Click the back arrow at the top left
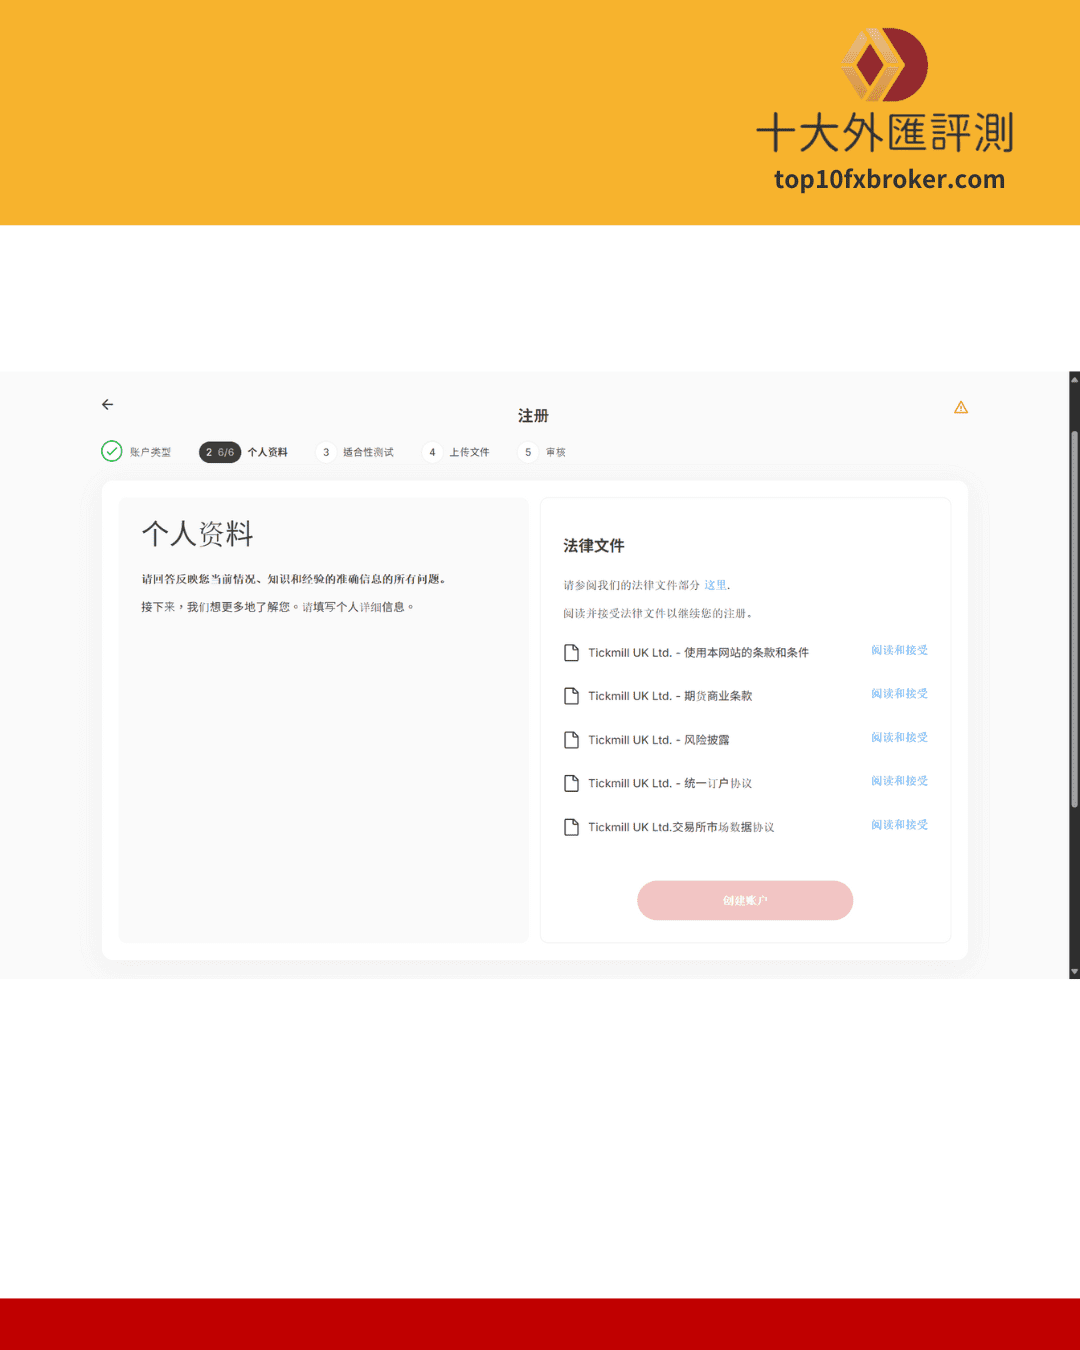The image size is (1080, 1350). pyautogui.click(x=107, y=404)
